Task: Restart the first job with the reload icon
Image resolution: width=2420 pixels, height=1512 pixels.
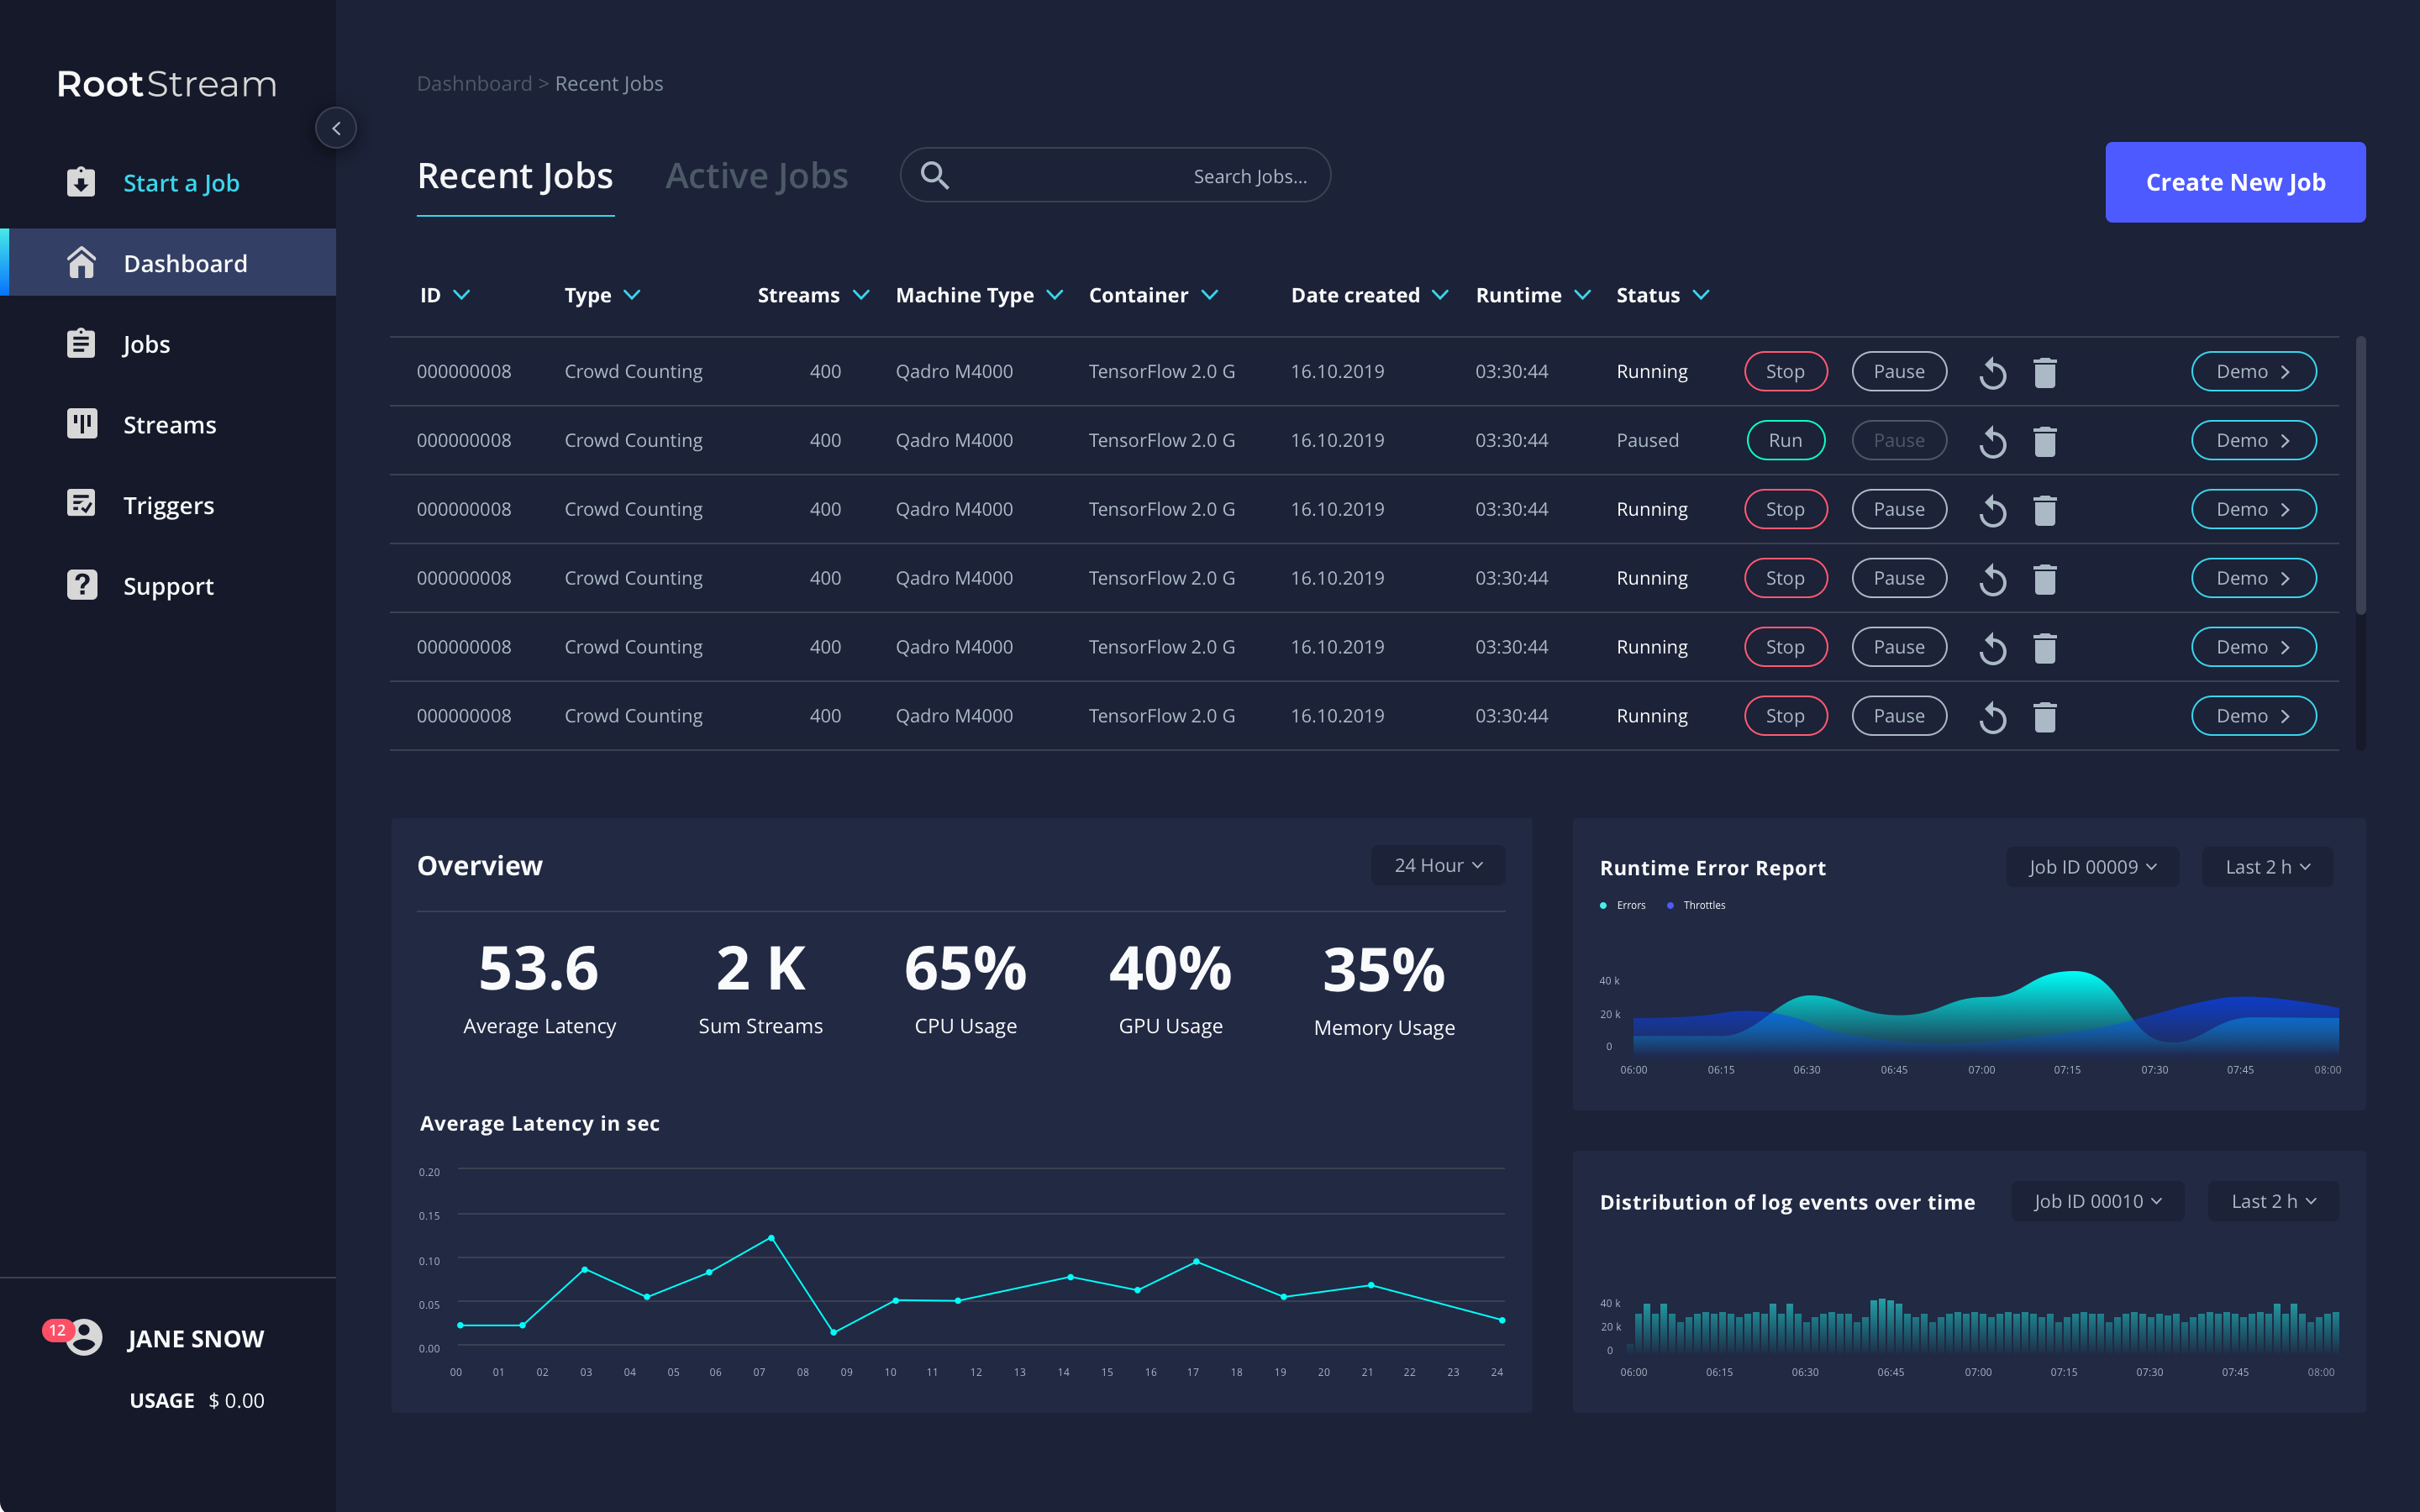Action: tap(1992, 373)
